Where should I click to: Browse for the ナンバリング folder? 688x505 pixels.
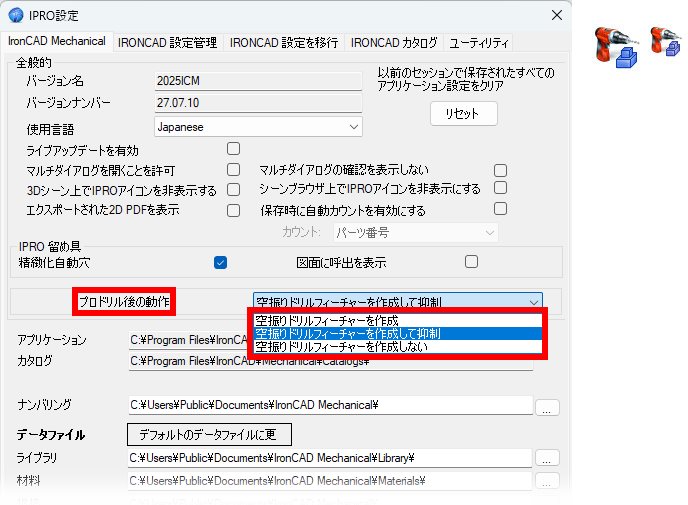pos(547,408)
